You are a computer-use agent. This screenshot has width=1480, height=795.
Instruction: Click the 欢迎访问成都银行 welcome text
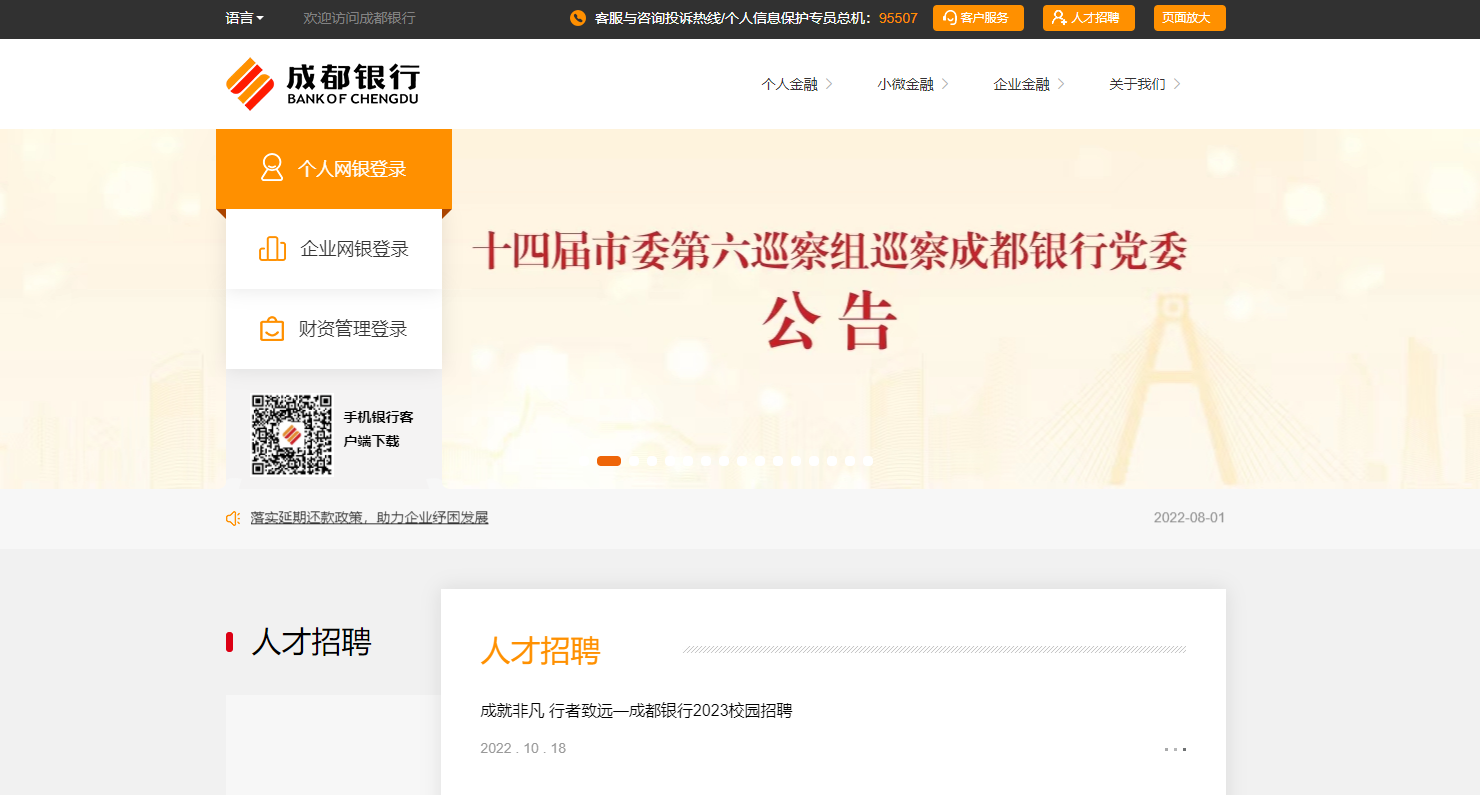click(x=359, y=18)
